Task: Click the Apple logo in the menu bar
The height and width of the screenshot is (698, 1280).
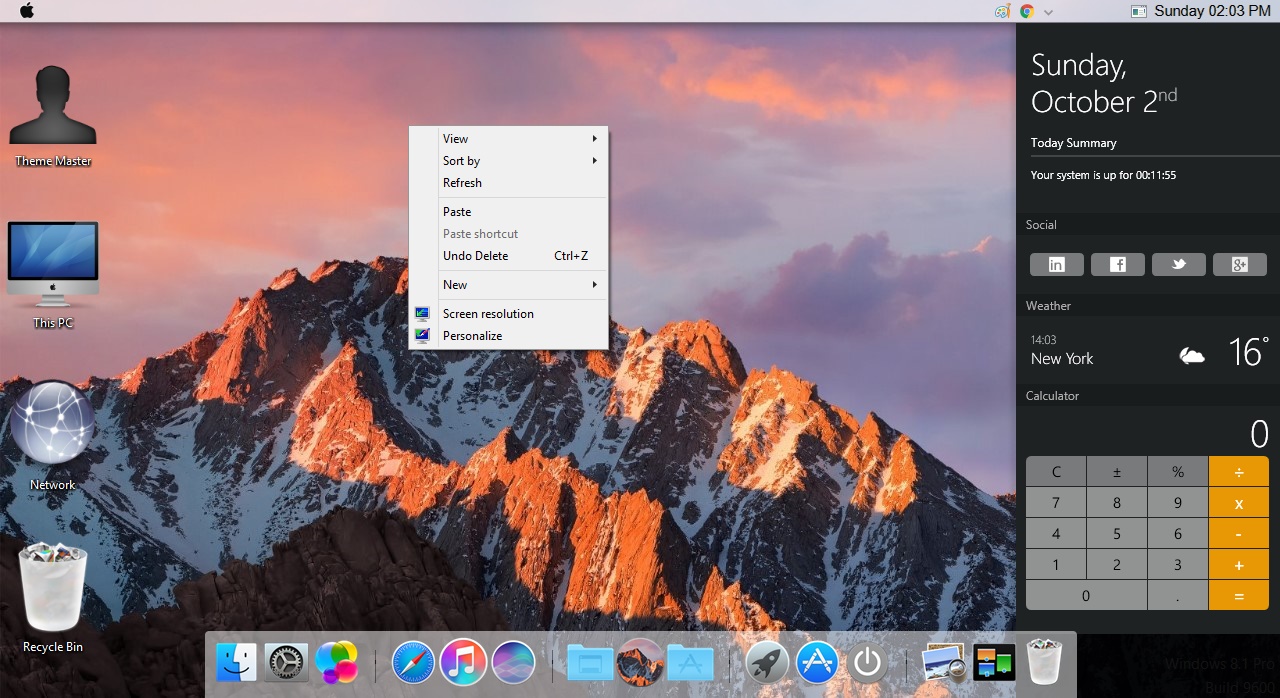Action: coord(27,11)
